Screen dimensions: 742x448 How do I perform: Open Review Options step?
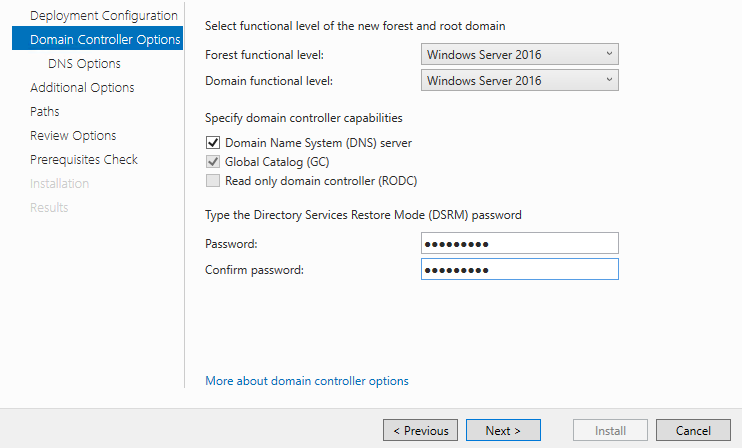tap(73, 136)
